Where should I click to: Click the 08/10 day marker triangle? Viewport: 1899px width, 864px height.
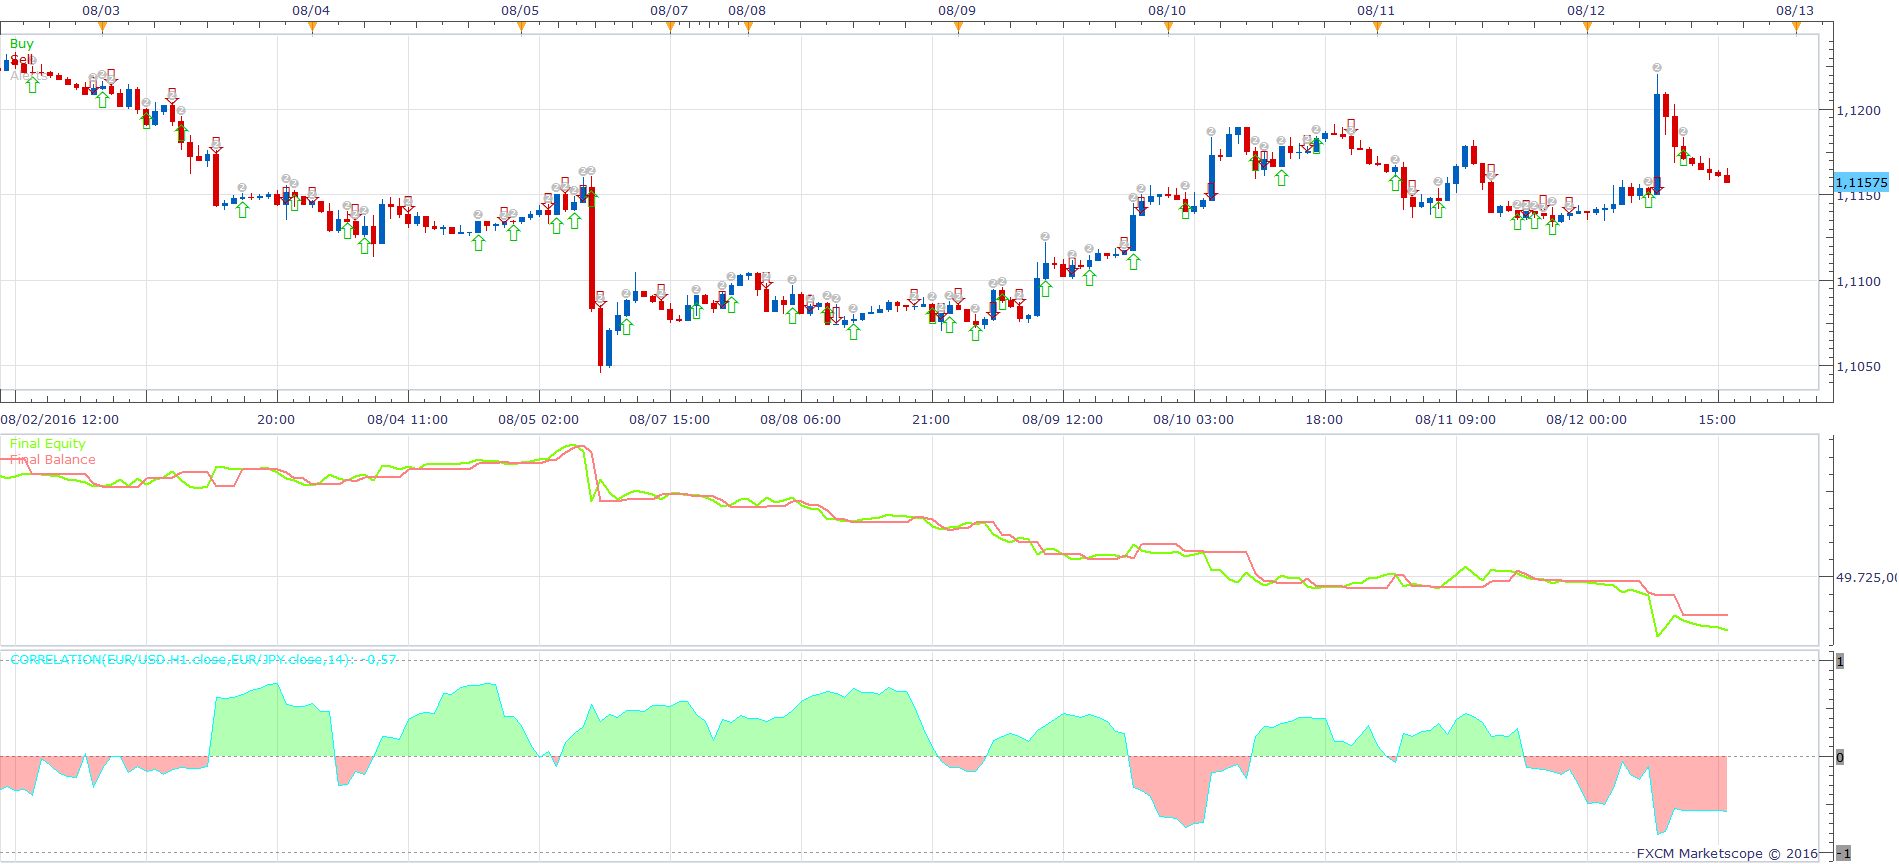click(1168, 28)
